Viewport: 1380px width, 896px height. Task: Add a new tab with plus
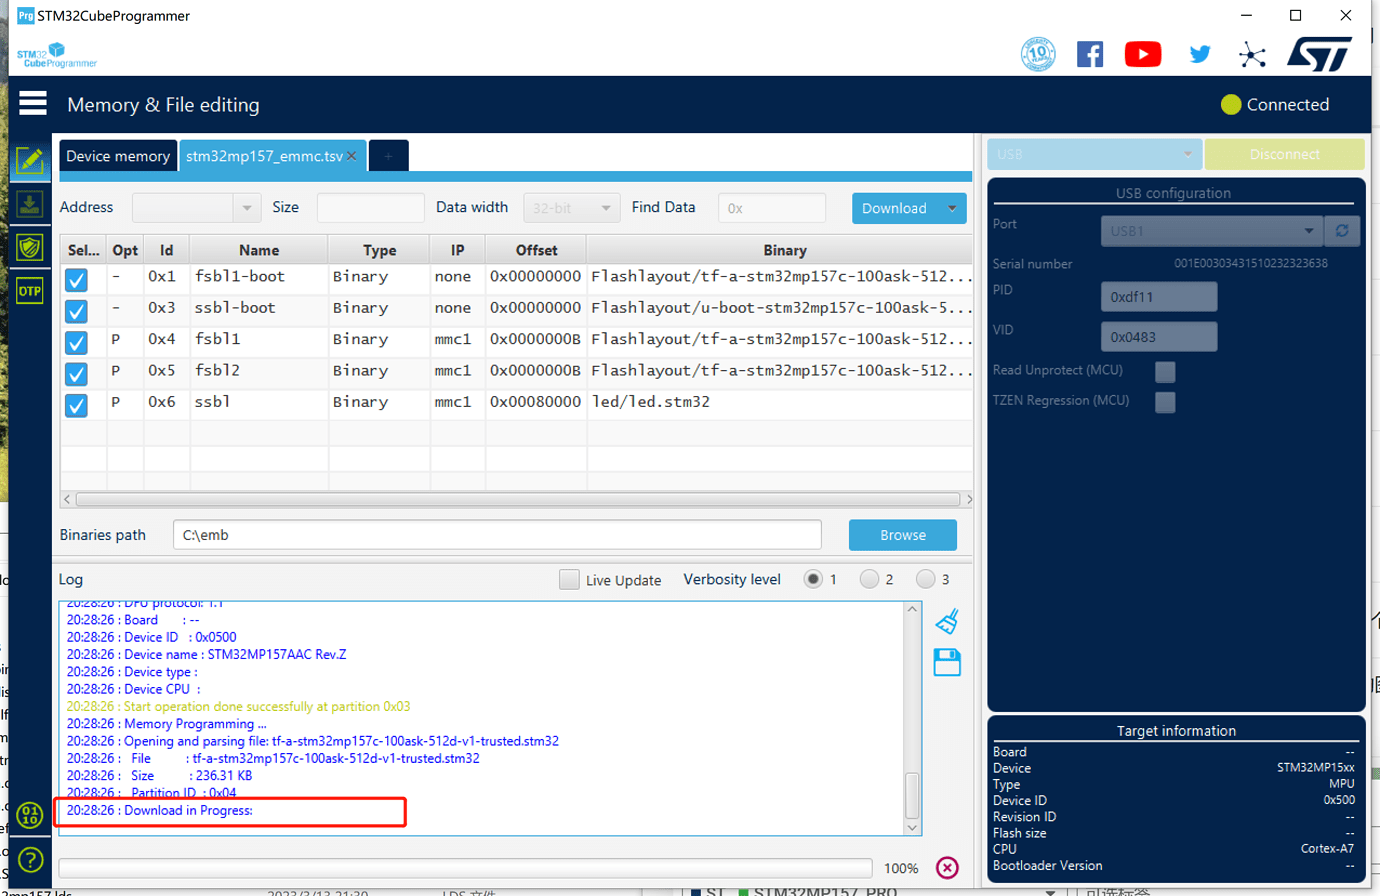[388, 156]
